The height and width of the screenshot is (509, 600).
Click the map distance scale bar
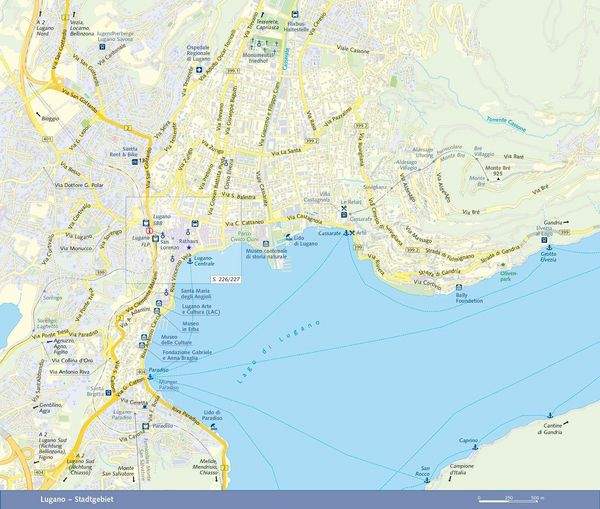coord(511,501)
